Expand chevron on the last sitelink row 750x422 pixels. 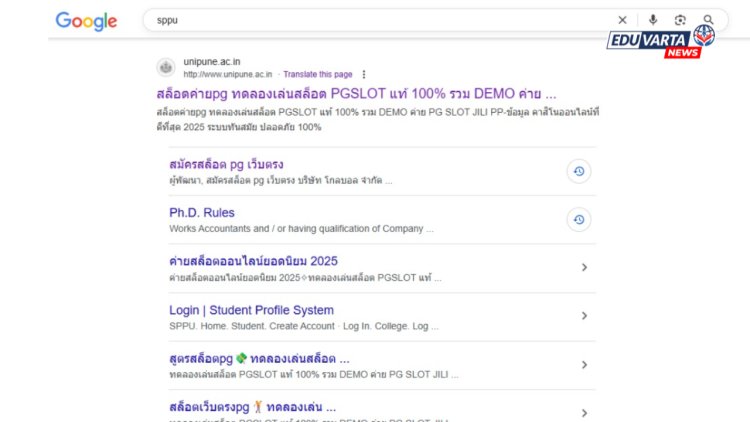[584, 412]
